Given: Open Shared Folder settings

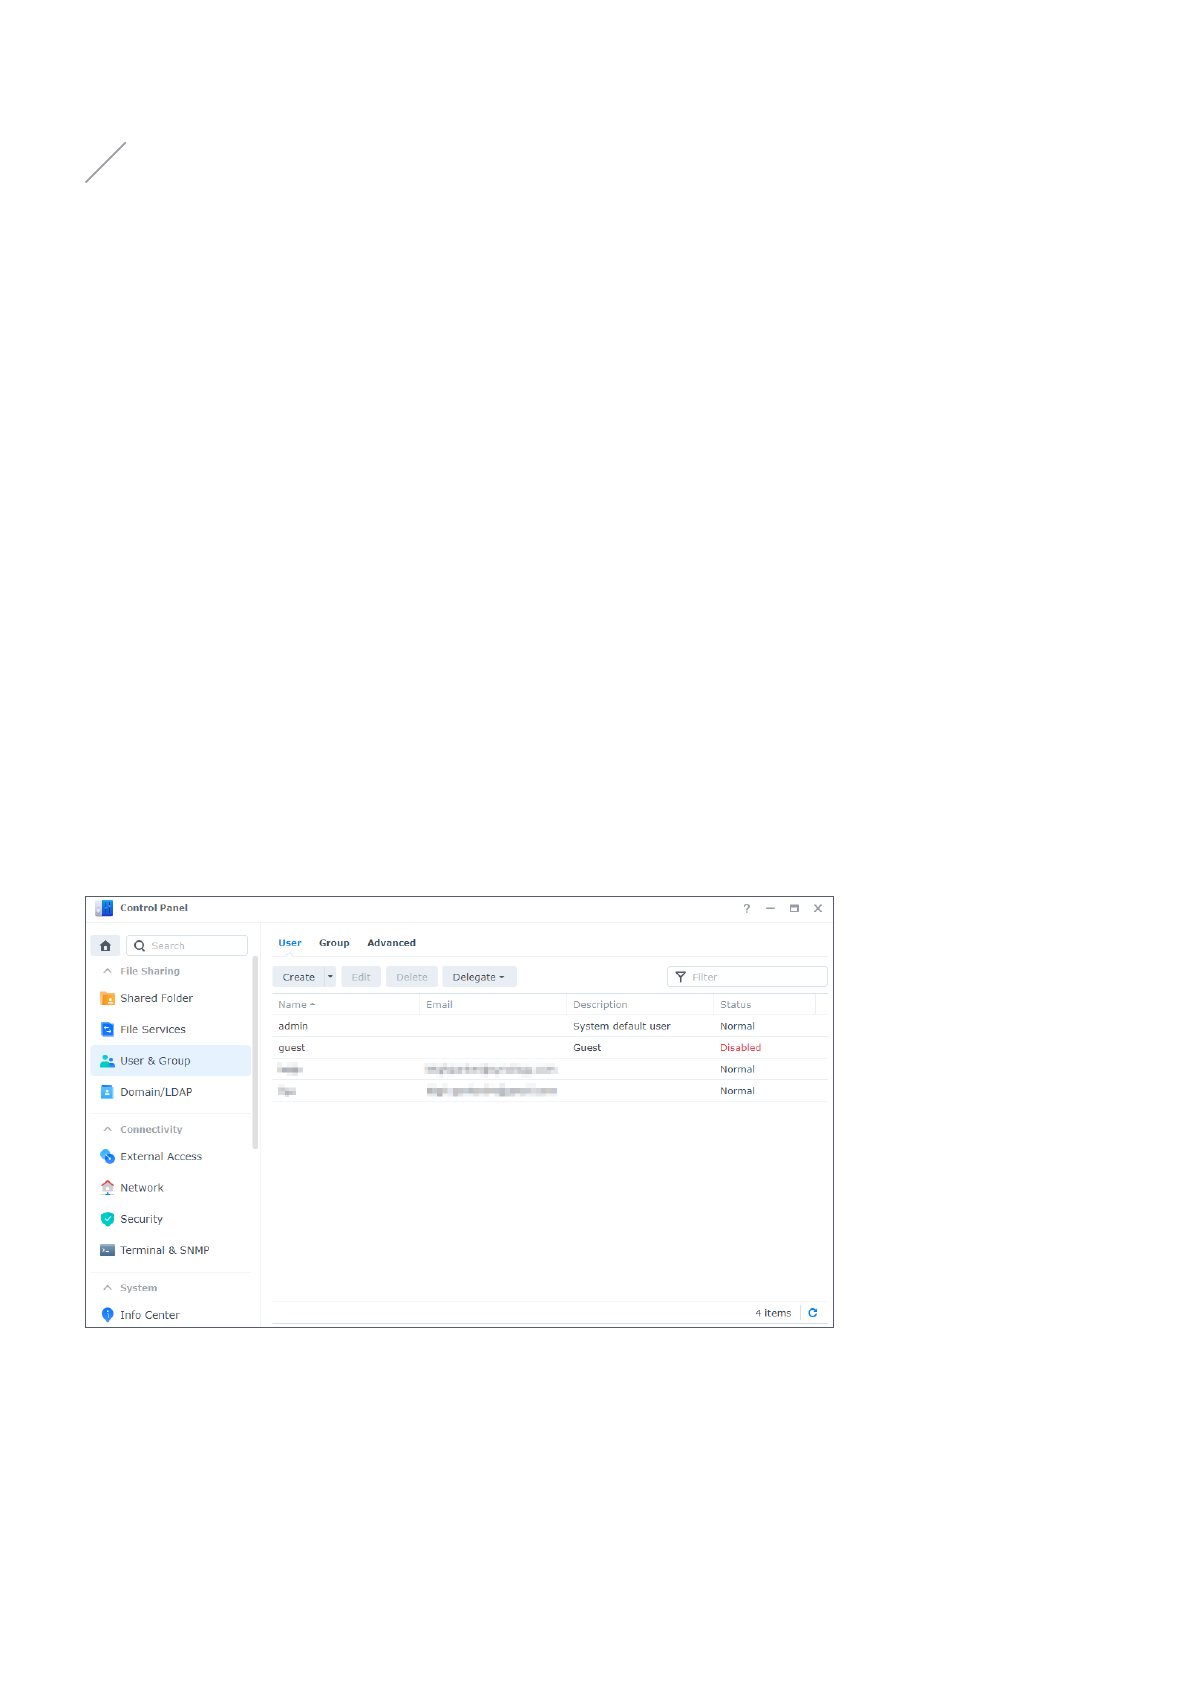Looking at the screenshot, I should (156, 999).
